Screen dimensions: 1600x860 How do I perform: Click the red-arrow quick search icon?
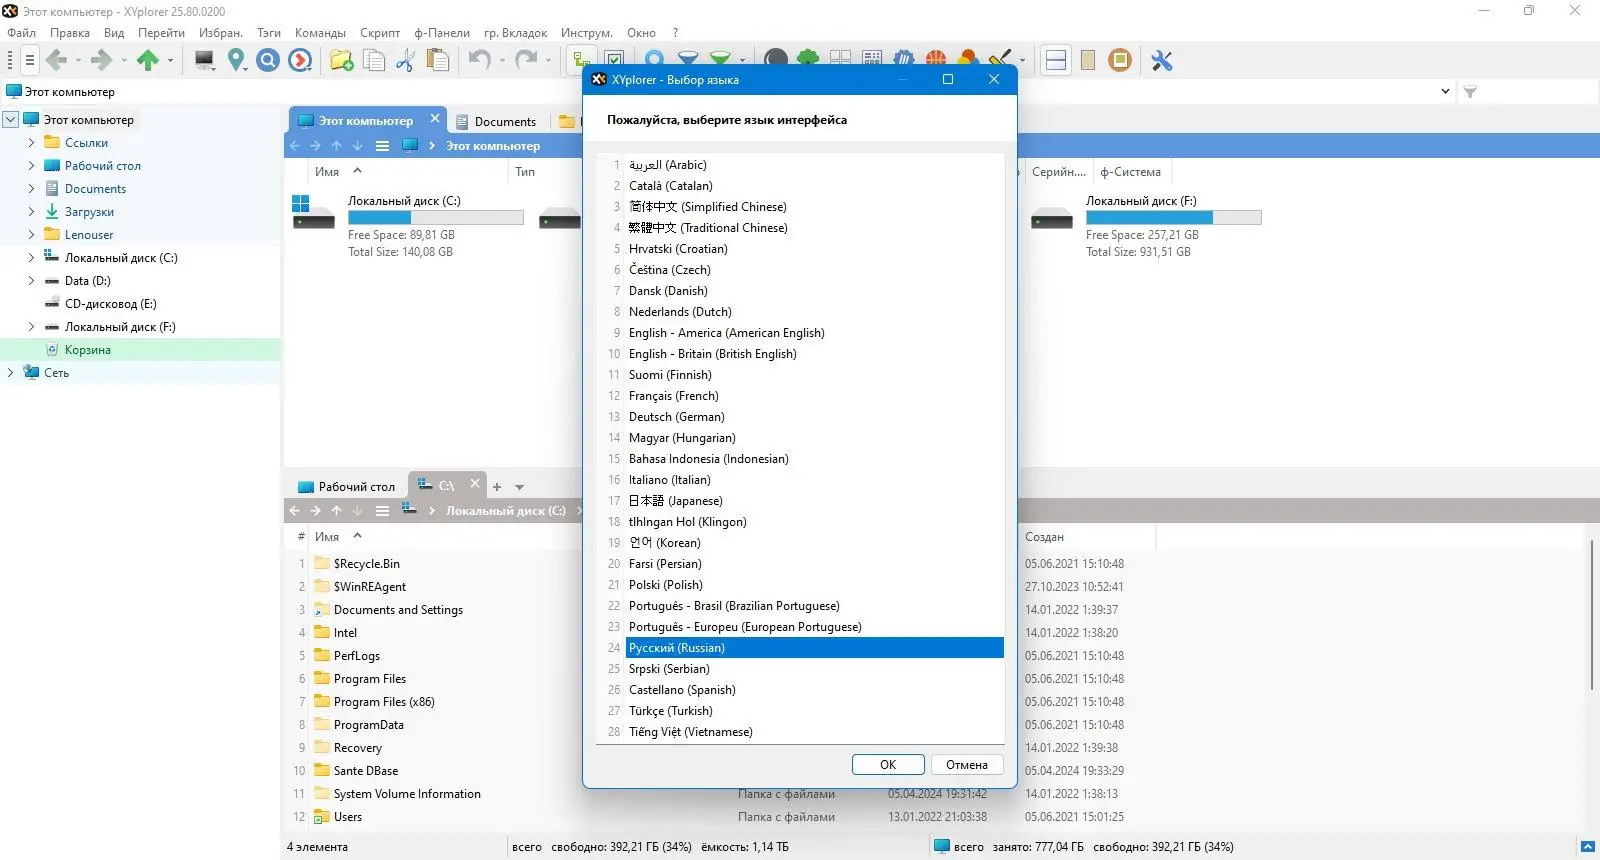pos(300,61)
